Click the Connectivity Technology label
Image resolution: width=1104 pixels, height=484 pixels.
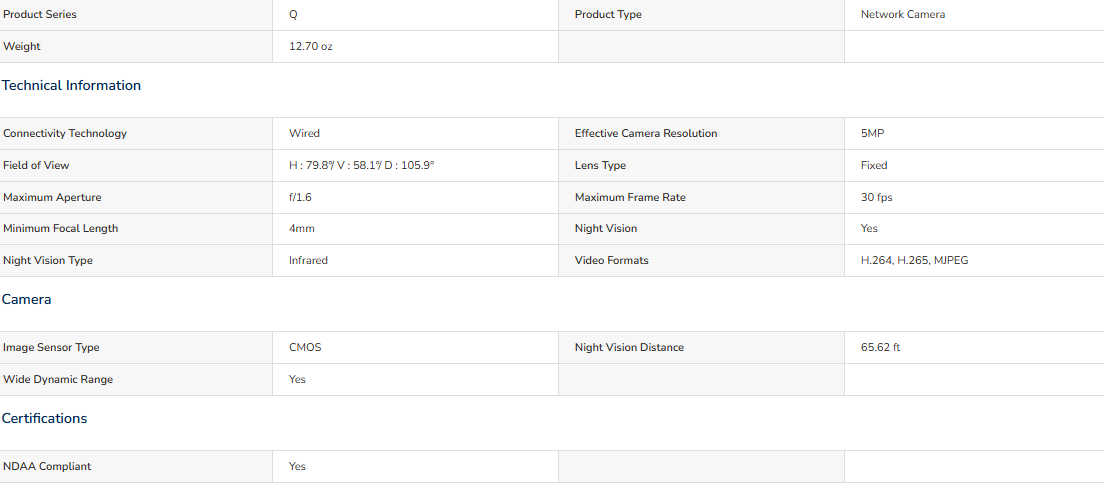click(65, 134)
